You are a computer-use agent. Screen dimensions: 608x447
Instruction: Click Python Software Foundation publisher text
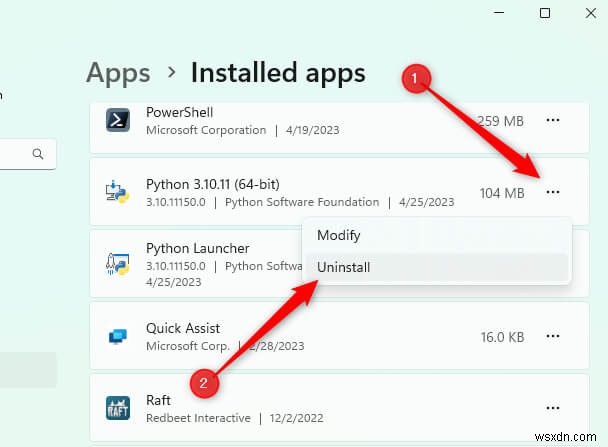302,202
